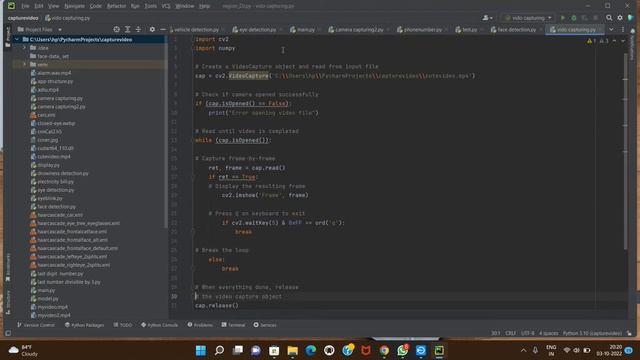This screenshot has height=360, width=640.
Task: Launch Microsoft Edge from taskbar
Action: (311, 351)
